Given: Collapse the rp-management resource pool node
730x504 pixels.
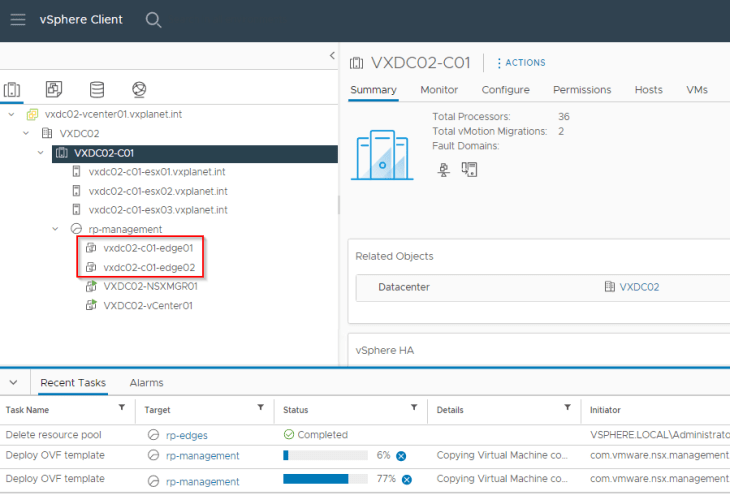Looking at the screenshot, I should point(55,229).
